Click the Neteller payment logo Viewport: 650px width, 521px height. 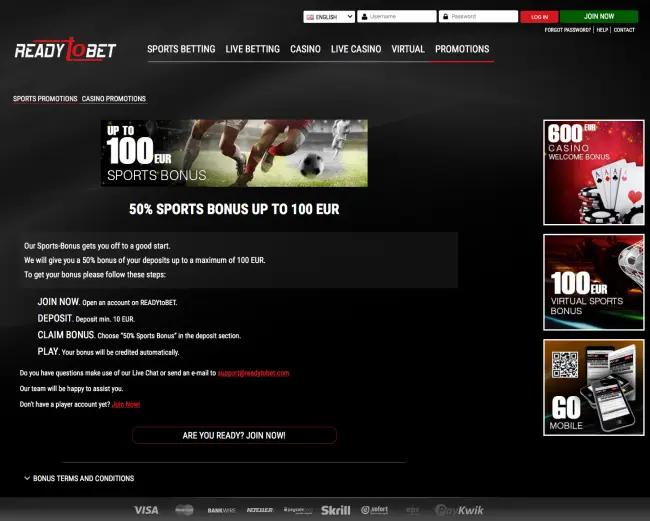point(259,510)
